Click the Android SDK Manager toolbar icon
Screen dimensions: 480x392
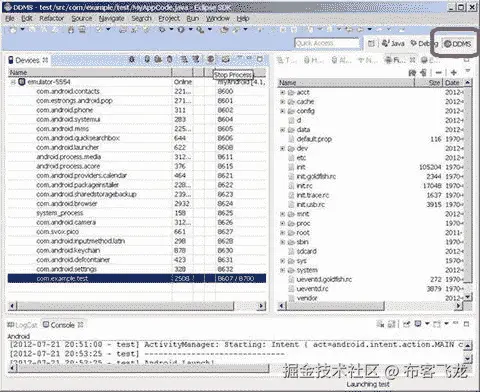click(x=71, y=30)
